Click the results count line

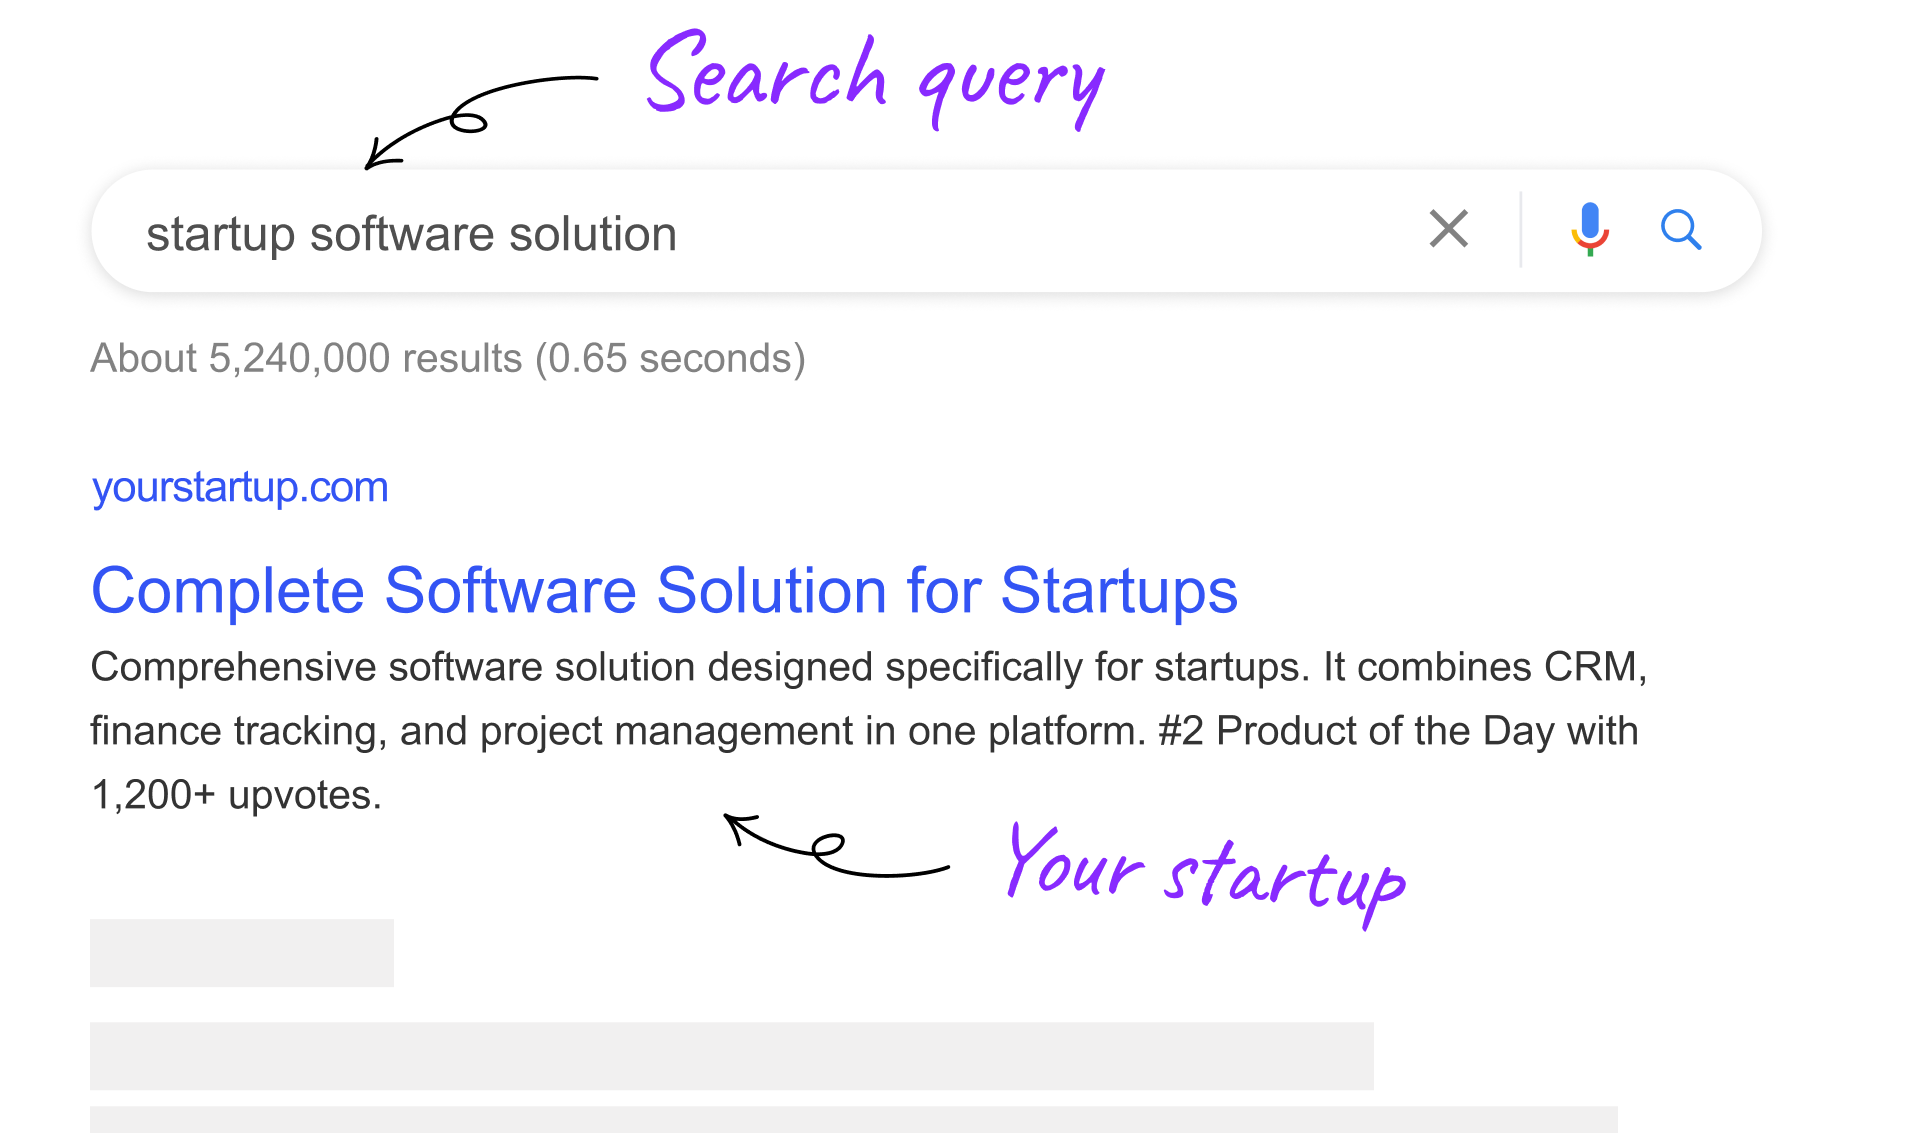coord(447,358)
